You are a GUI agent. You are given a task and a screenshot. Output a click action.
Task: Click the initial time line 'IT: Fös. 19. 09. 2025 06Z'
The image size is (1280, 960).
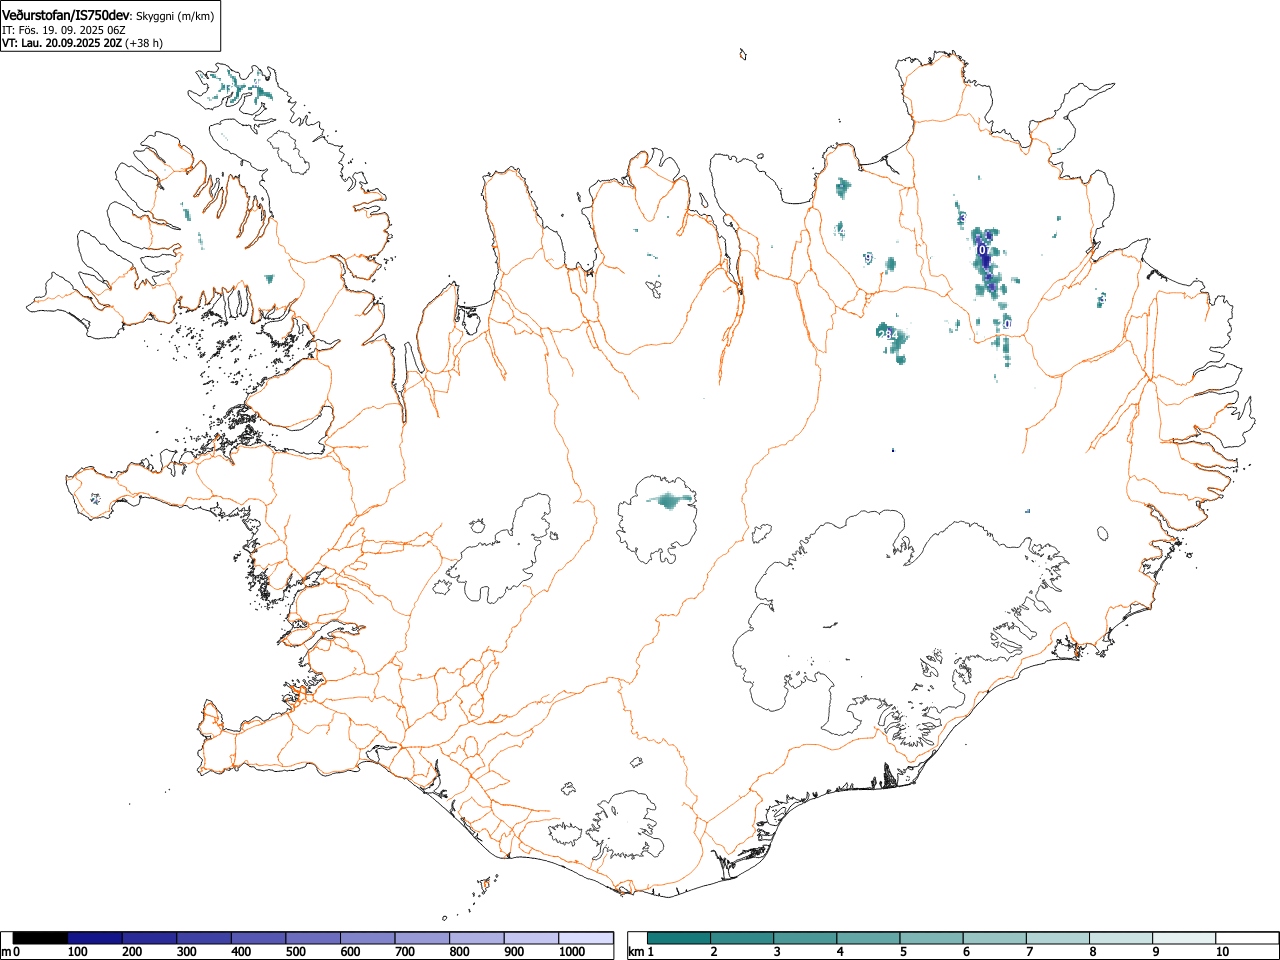[x=64, y=30]
